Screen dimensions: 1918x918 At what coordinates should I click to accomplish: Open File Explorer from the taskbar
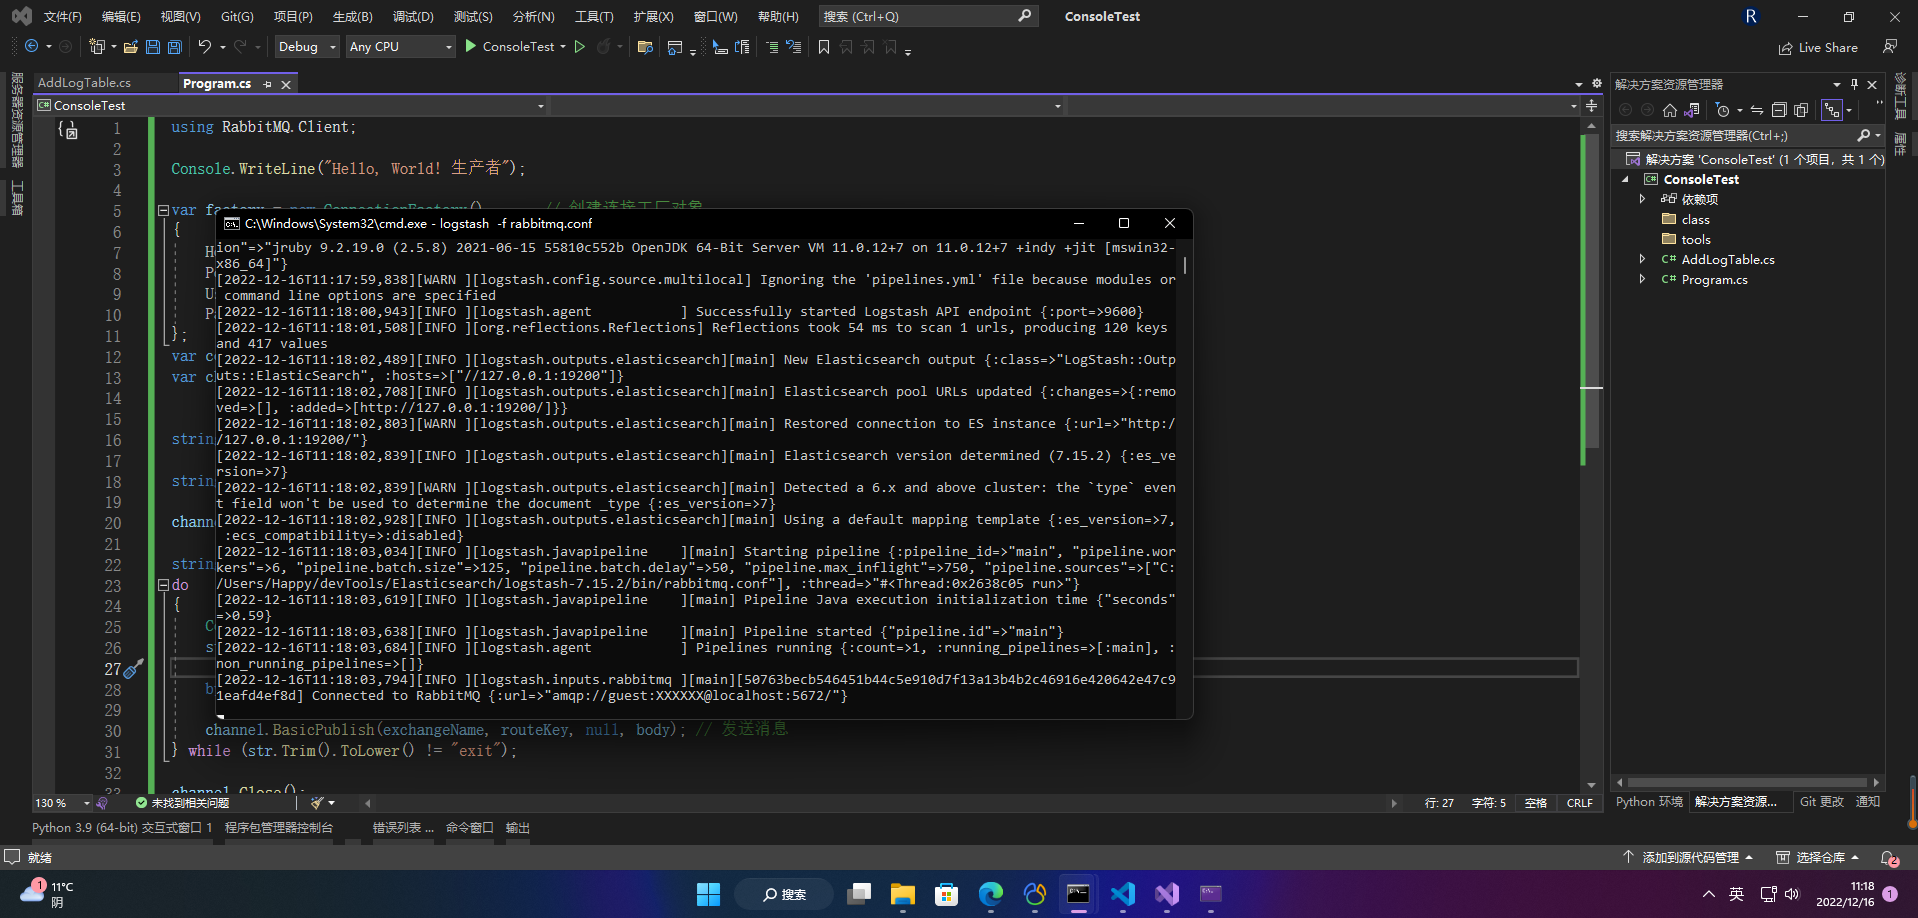pyautogui.click(x=903, y=894)
